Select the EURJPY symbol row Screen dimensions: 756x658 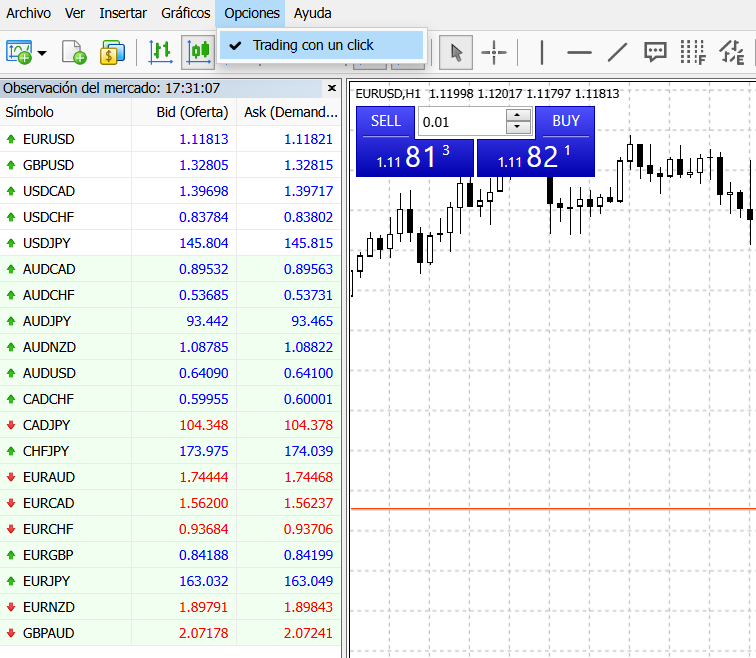(x=171, y=582)
